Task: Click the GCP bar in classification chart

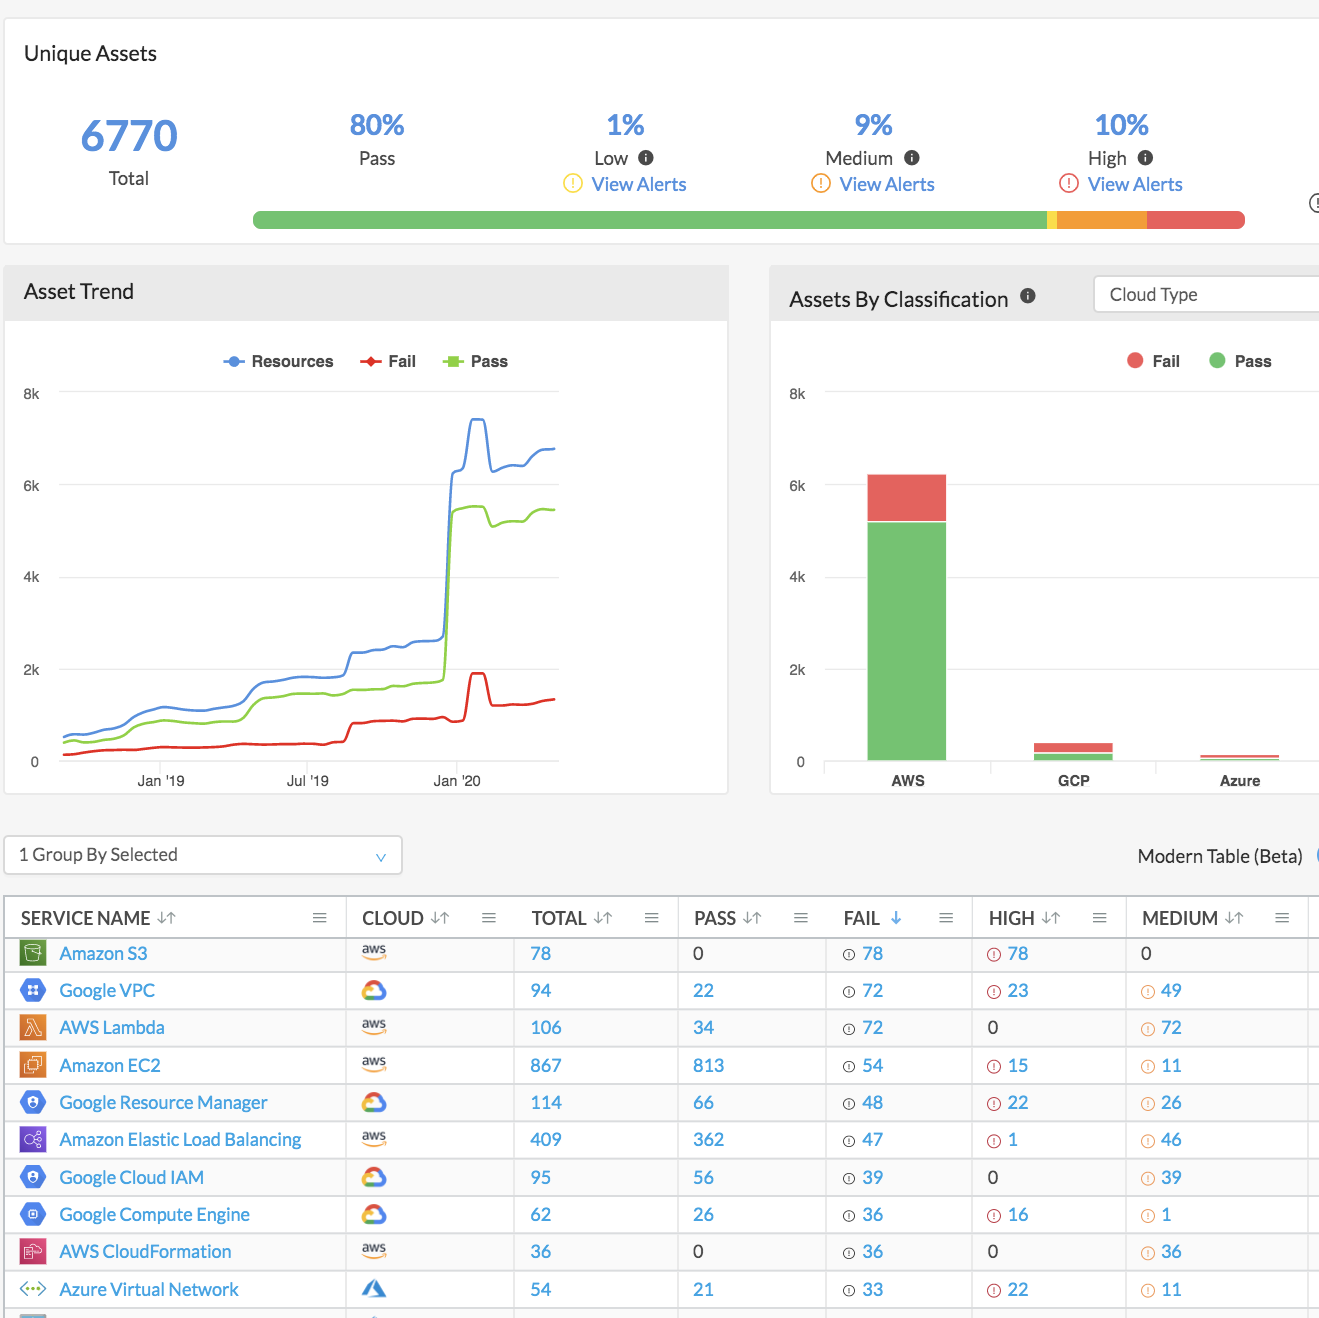Action: [x=1073, y=752]
